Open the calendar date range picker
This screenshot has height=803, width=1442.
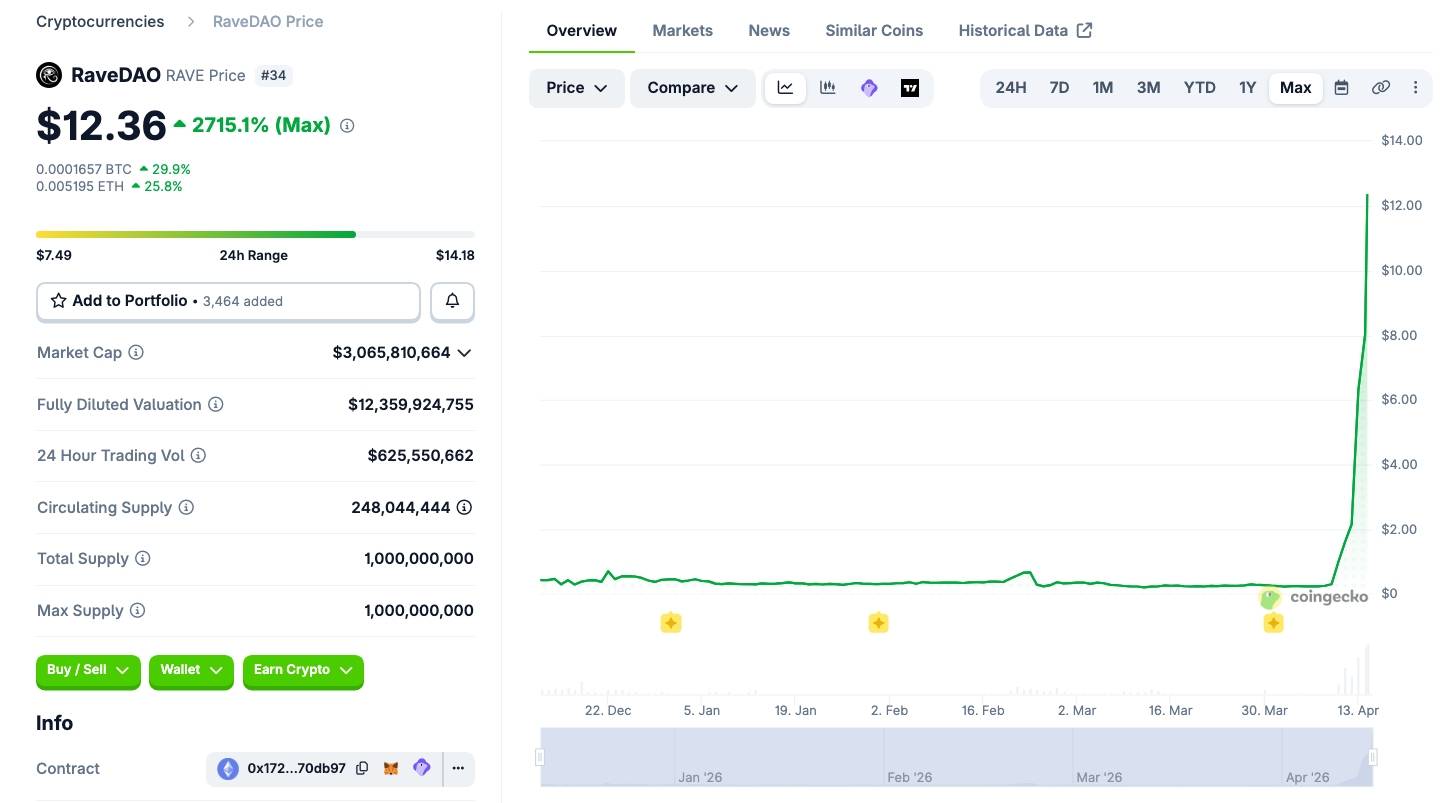pyautogui.click(x=1341, y=88)
